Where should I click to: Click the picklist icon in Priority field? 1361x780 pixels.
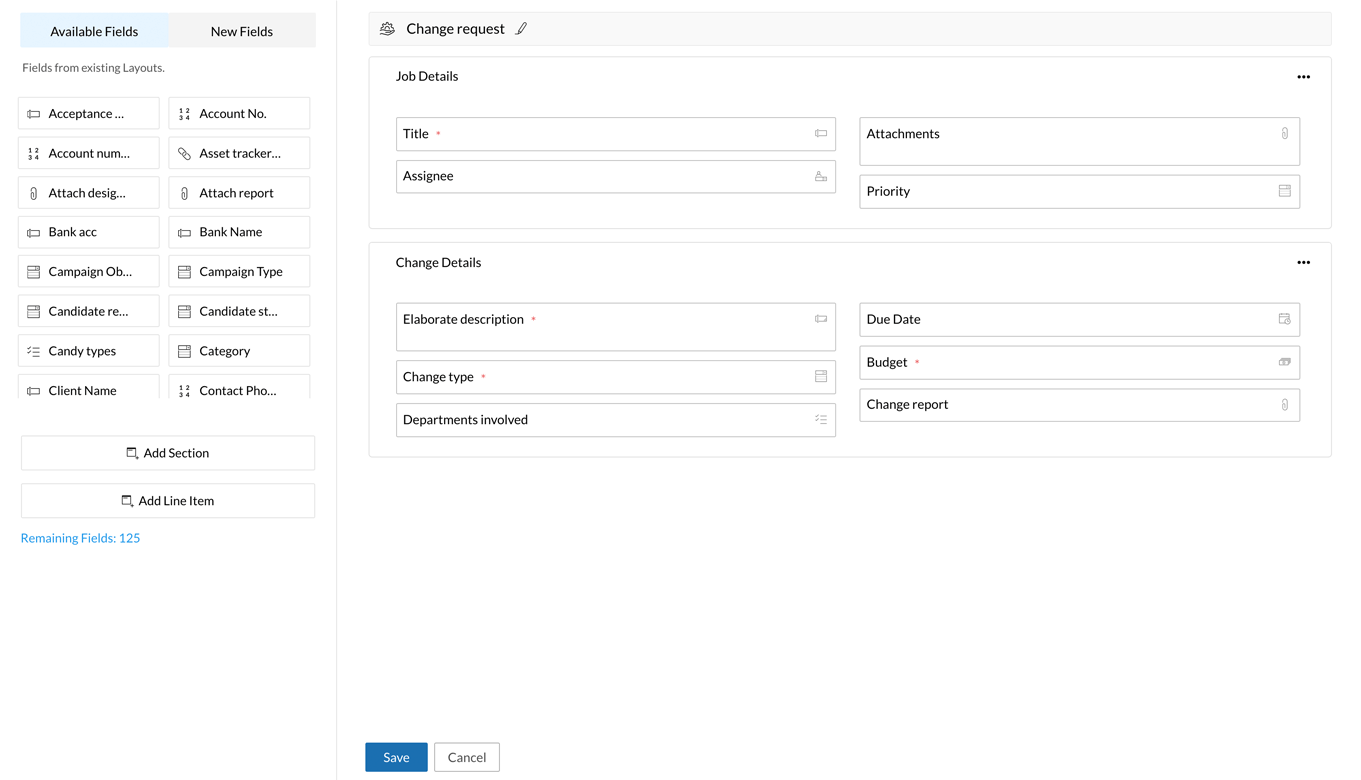coord(1285,191)
